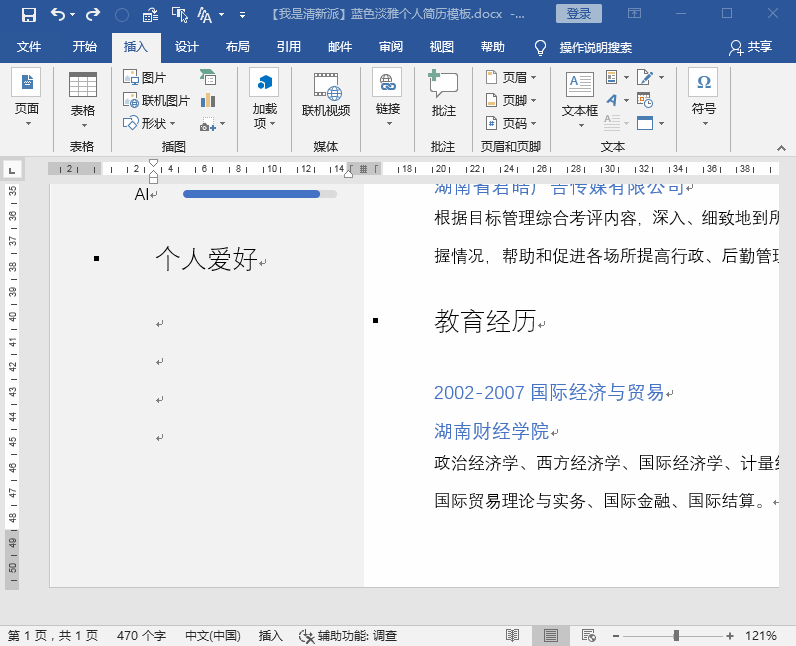Open the 视图 tab
Image resolution: width=796 pixels, height=646 pixels.
pyautogui.click(x=441, y=47)
